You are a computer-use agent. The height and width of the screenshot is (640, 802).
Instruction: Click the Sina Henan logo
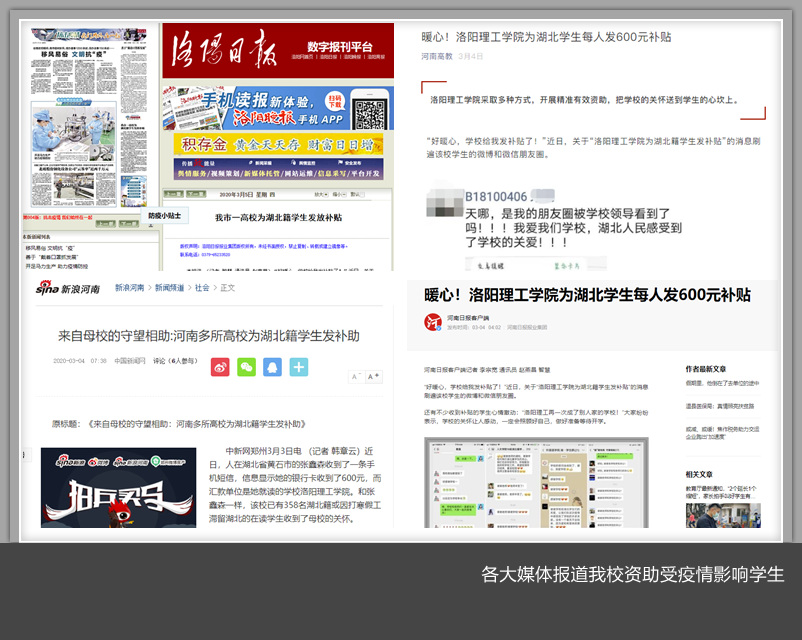pos(67,288)
